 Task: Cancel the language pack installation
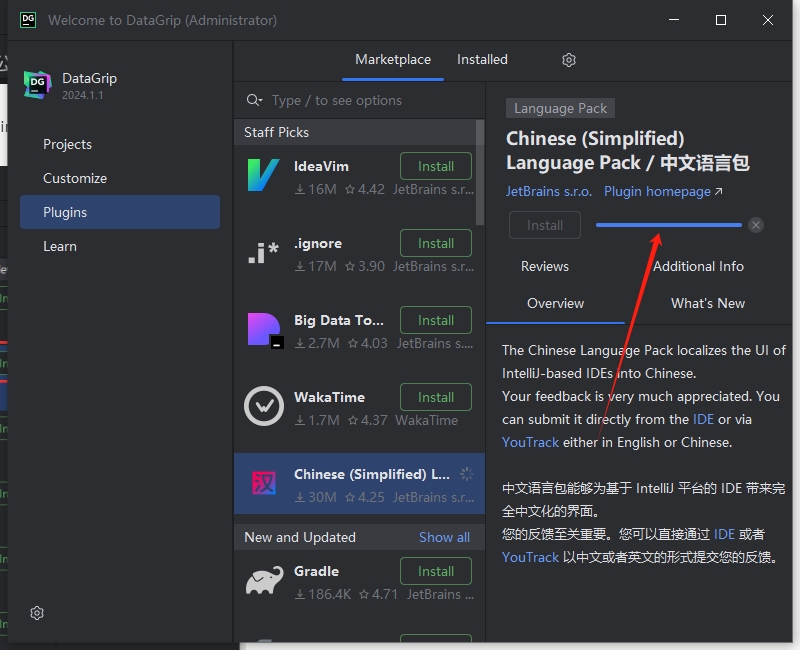click(756, 225)
